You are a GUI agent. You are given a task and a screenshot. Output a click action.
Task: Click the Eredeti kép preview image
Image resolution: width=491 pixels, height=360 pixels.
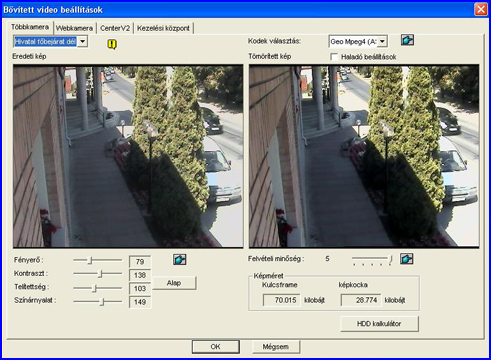[x=128, y=156]
